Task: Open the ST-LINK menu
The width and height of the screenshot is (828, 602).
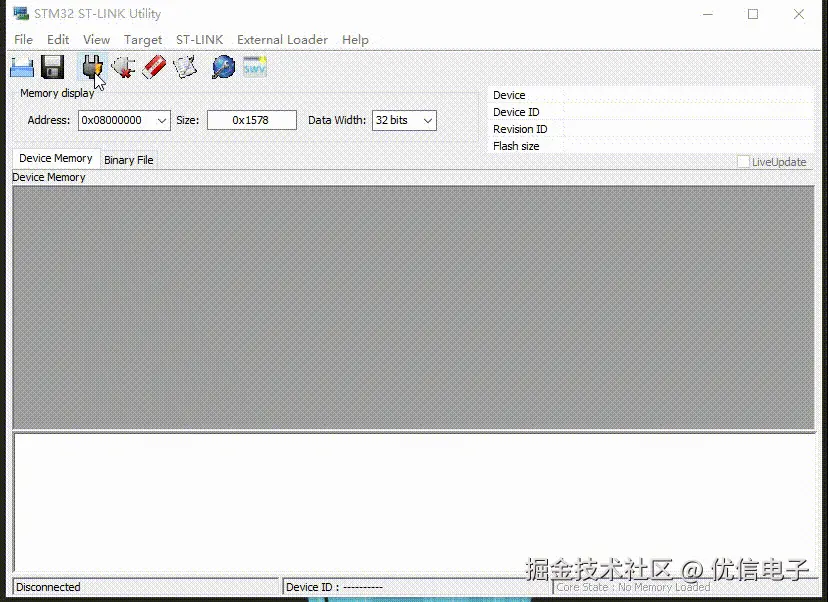Action: (x=199, y=40)
